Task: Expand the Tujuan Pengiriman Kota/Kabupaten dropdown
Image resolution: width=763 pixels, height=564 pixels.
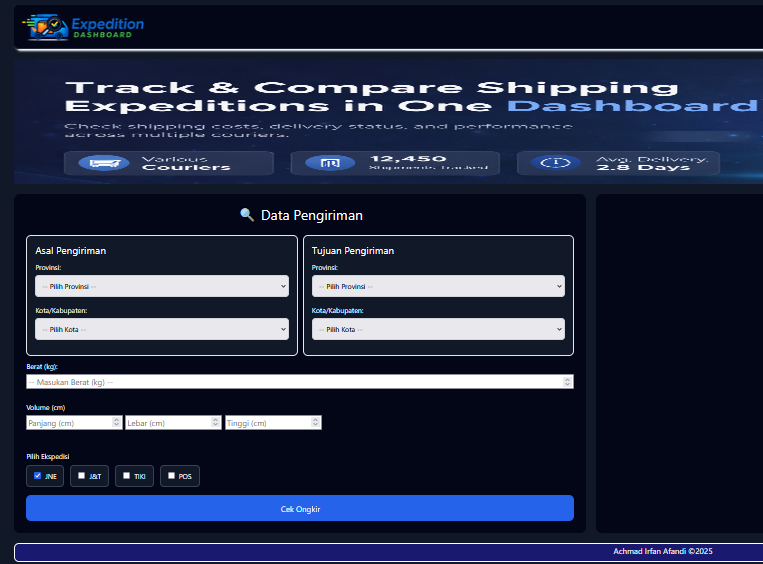Action: pyautogui.click(x=438, y=329)
